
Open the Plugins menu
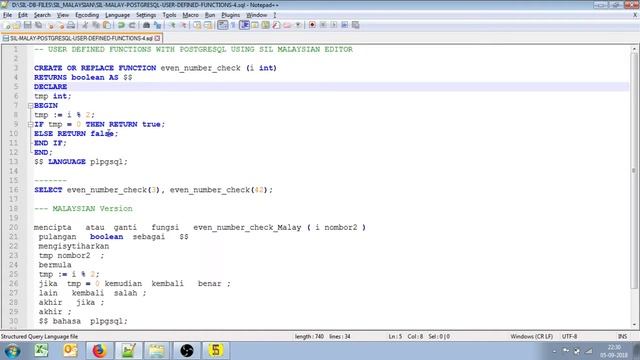click(x=231, y=15)
